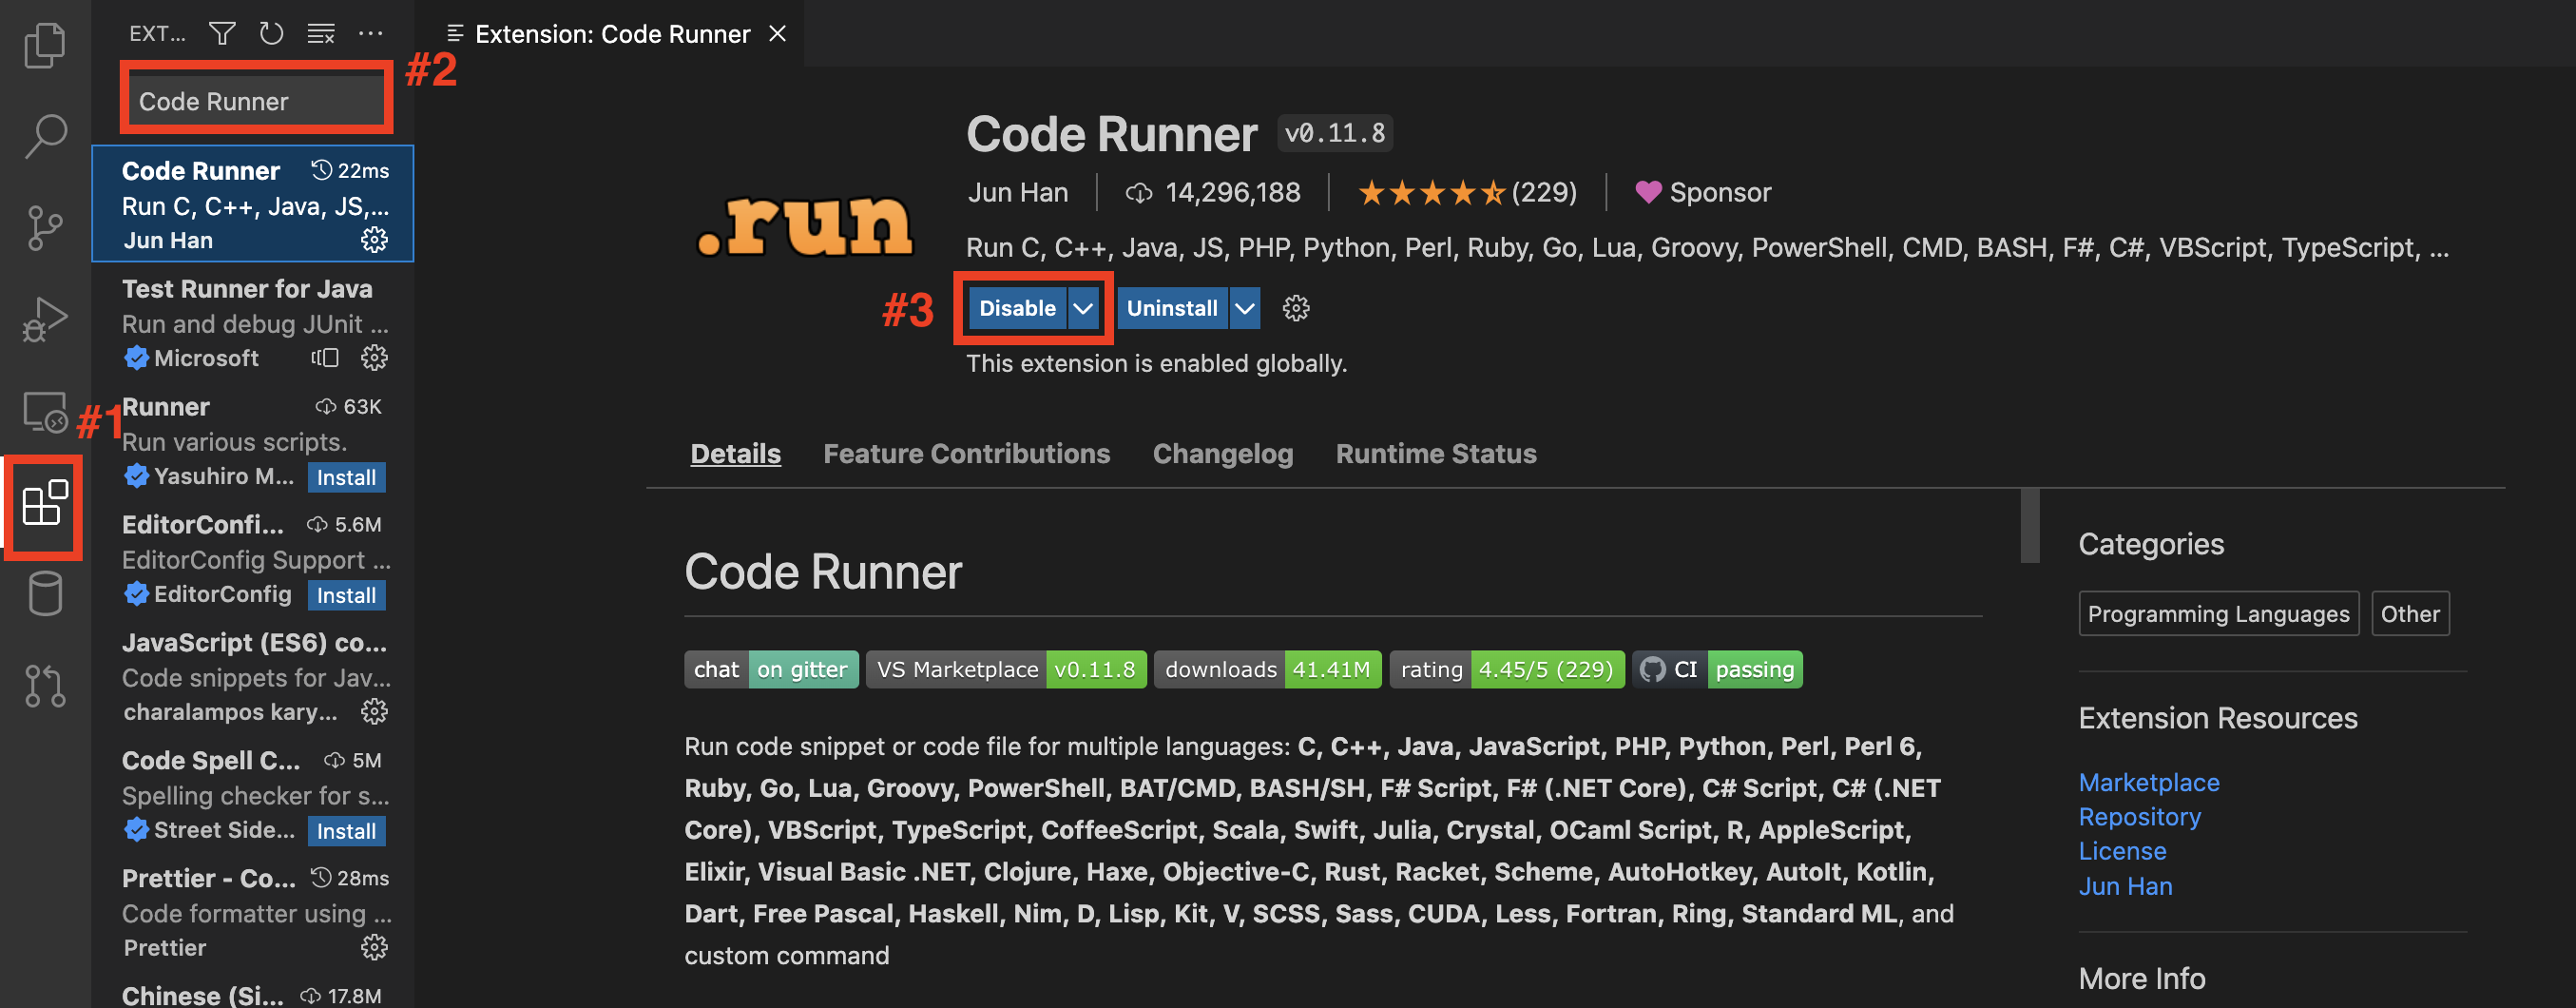2576x1008 pixels.
Task: Open manage gear for Prettier extension
Action: (x=374, y=948)
